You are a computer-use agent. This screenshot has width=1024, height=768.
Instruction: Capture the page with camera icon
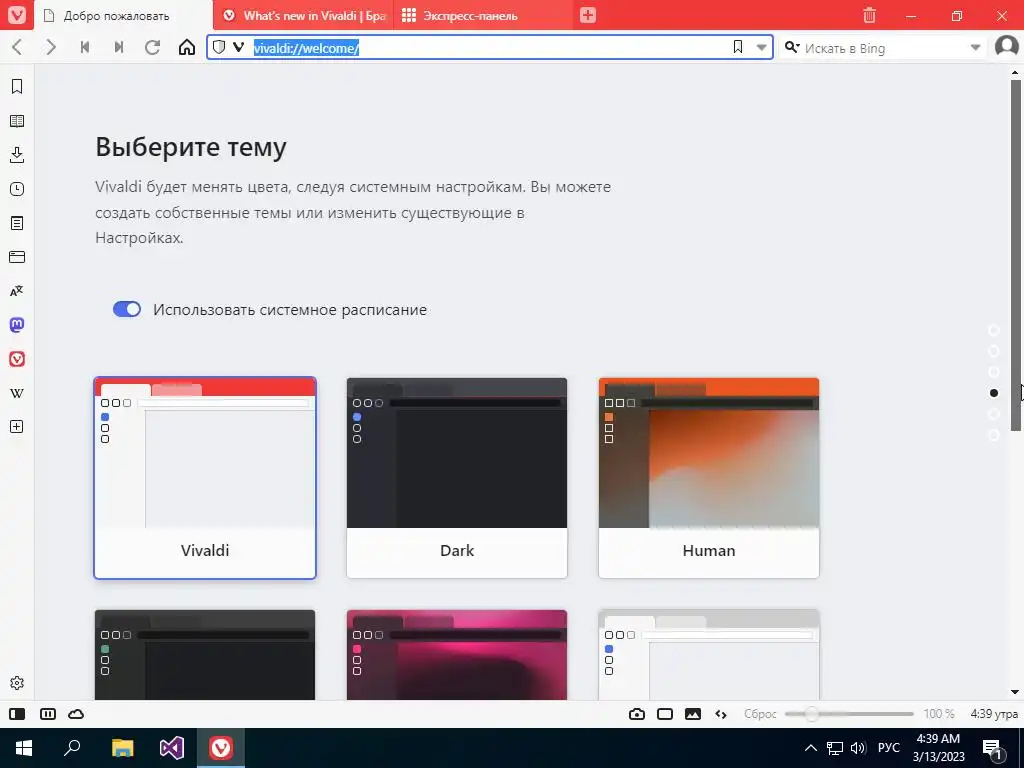[637, 714]
